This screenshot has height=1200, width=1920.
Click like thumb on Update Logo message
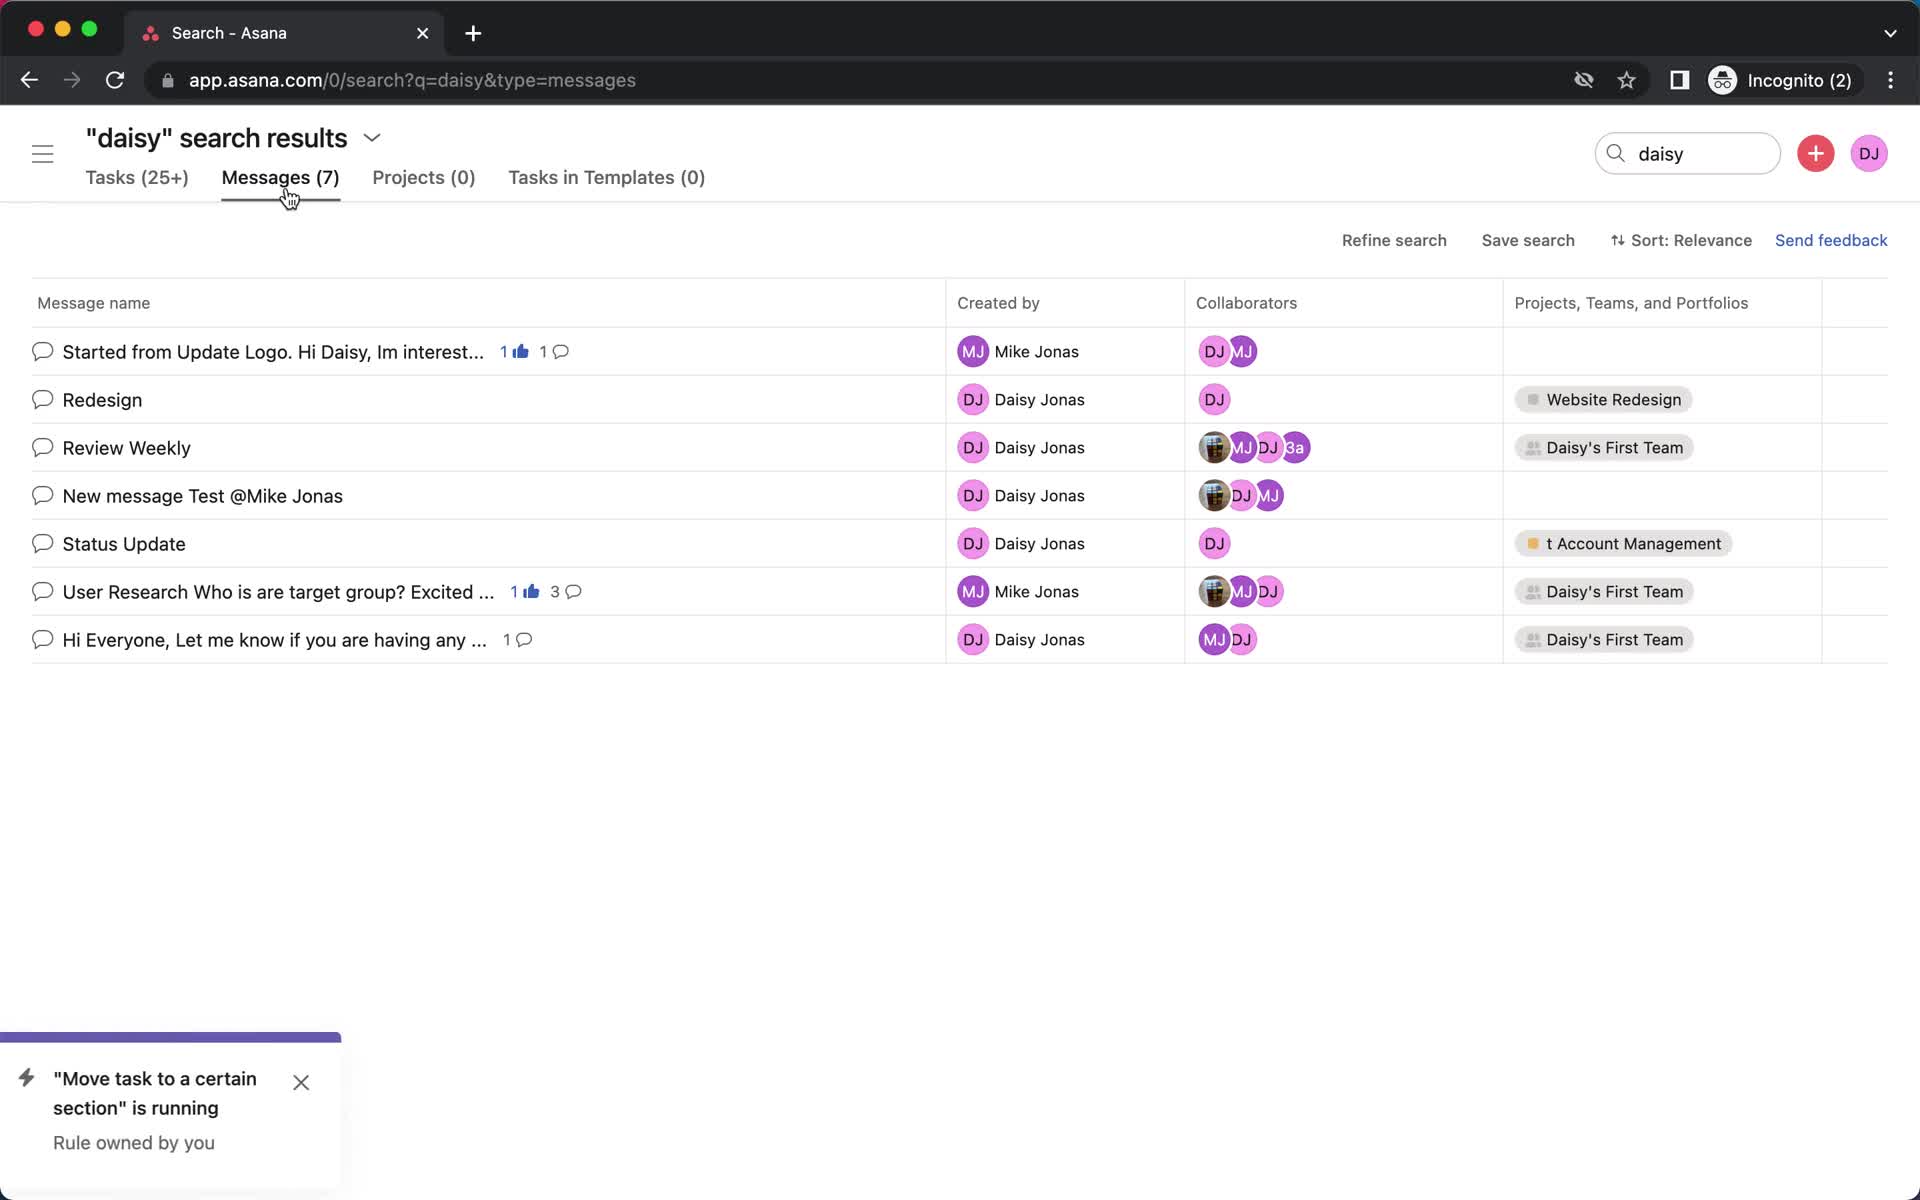pyautogui.click(x=520, y=351)
